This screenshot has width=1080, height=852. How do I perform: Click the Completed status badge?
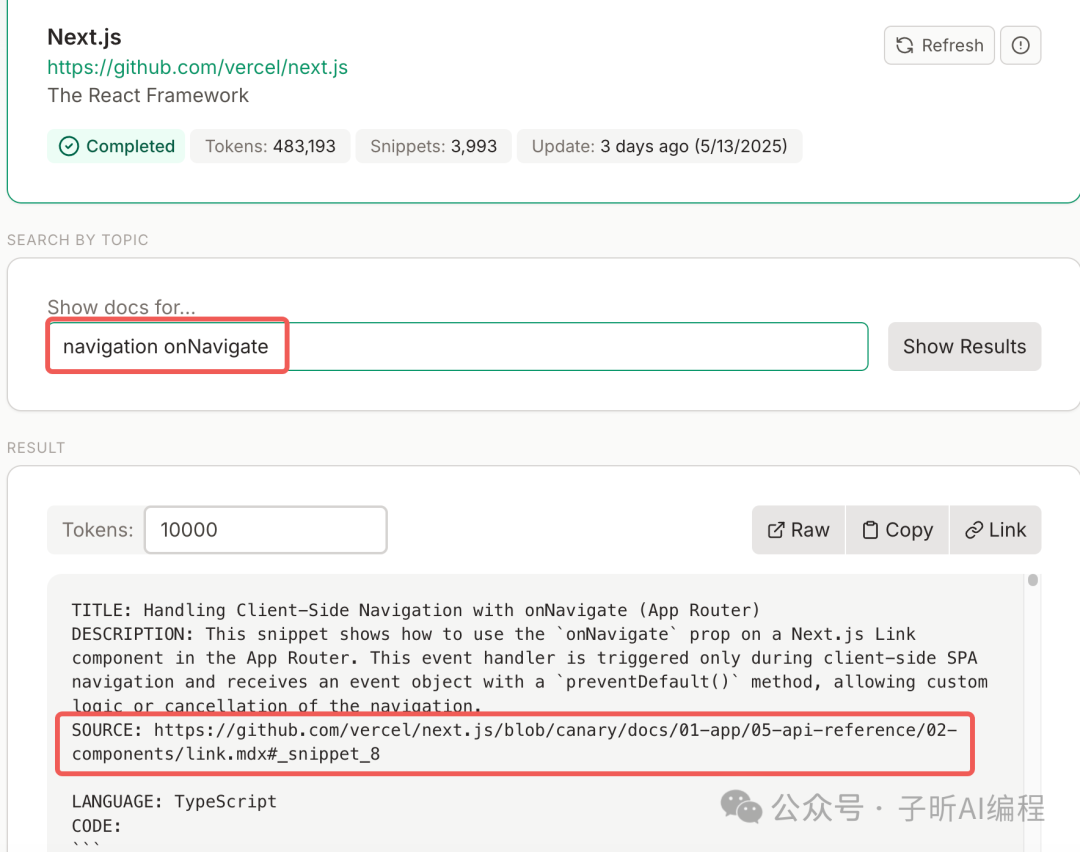coord(116,146)
